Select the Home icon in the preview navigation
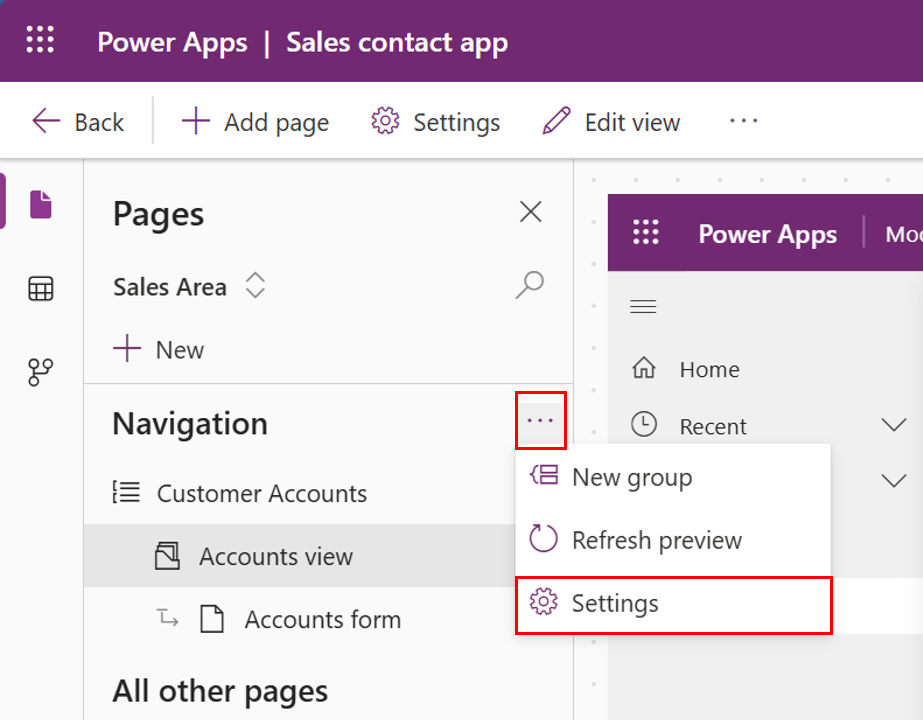Screen dimensions: 923x720 (645, 368)
